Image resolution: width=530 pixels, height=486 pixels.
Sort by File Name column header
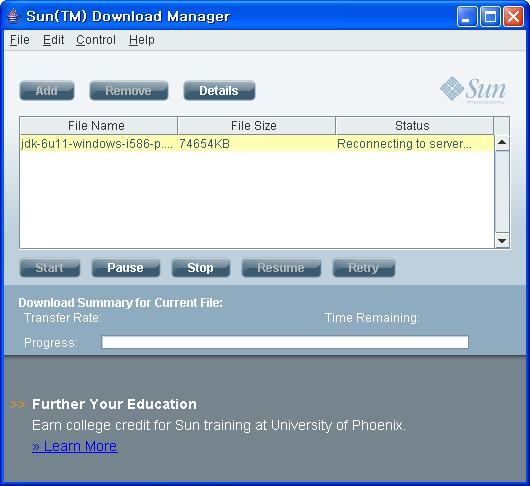point(98,126)
